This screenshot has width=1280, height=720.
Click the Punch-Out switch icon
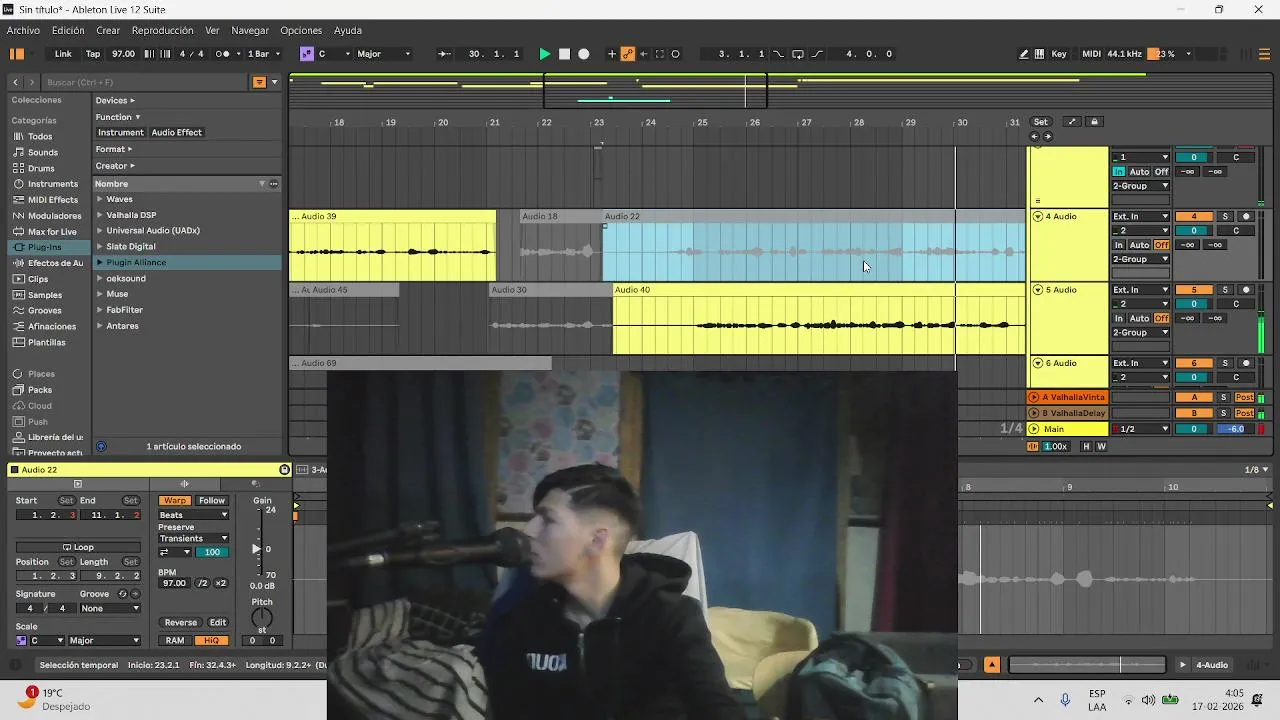[817, 54]
